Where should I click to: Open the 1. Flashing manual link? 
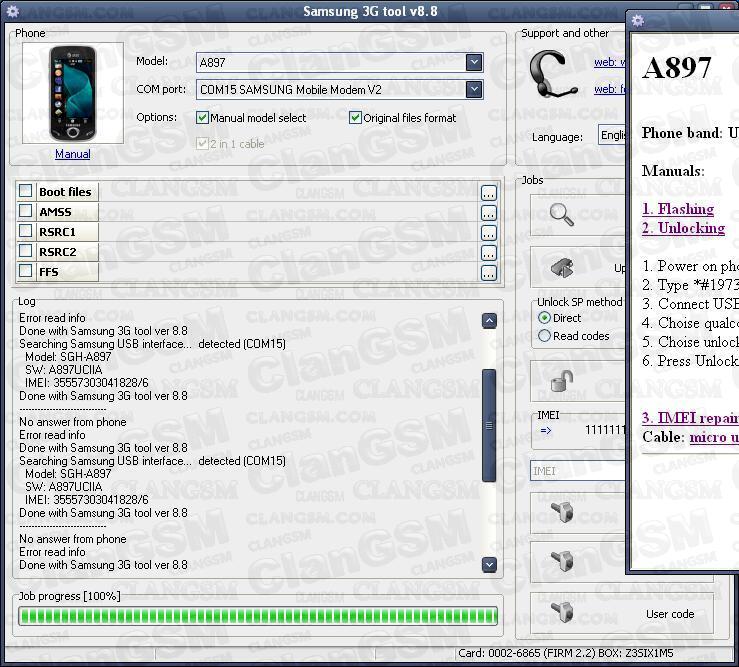point(678,208)
